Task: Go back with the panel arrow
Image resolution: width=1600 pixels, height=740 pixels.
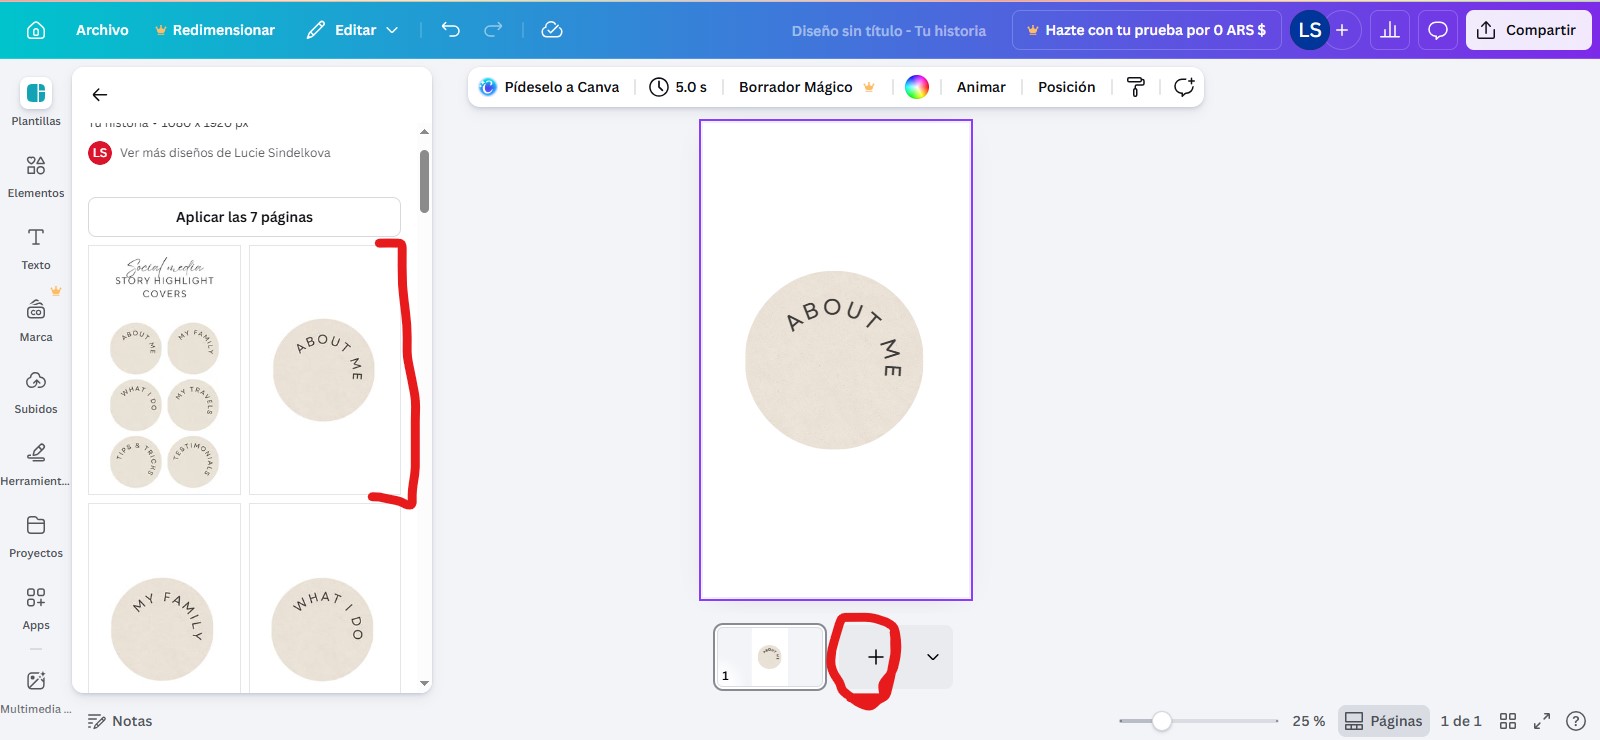Action: point(100,95)
